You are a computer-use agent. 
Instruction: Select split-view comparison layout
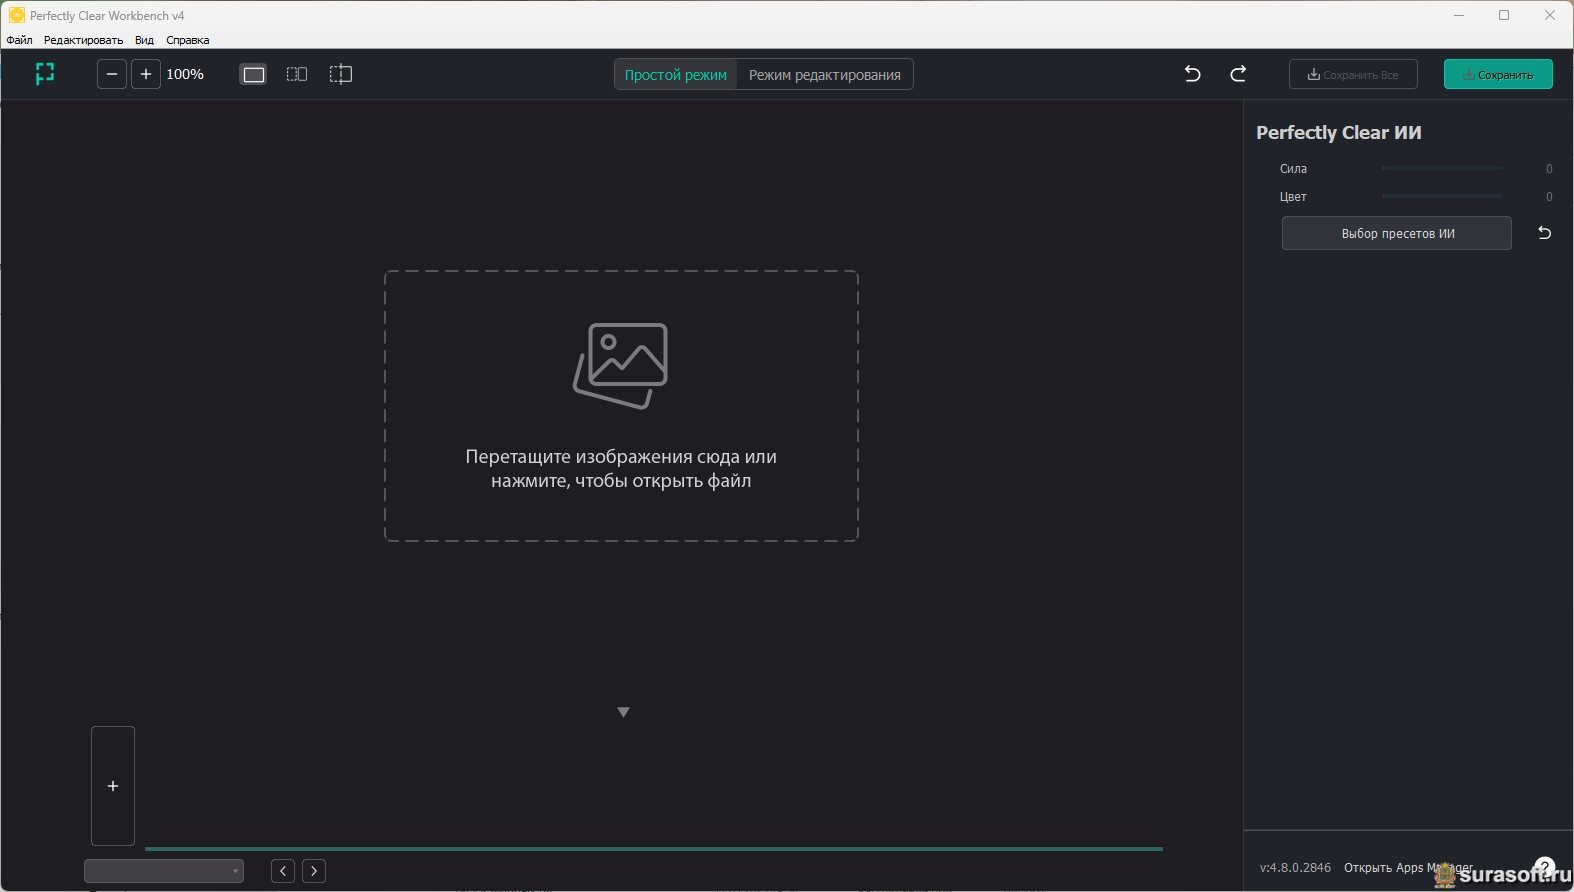tap(341, 74)
